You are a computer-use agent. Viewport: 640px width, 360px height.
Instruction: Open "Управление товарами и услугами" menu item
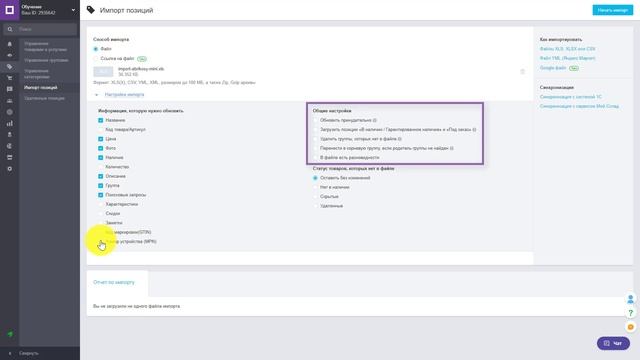(45, 47)
